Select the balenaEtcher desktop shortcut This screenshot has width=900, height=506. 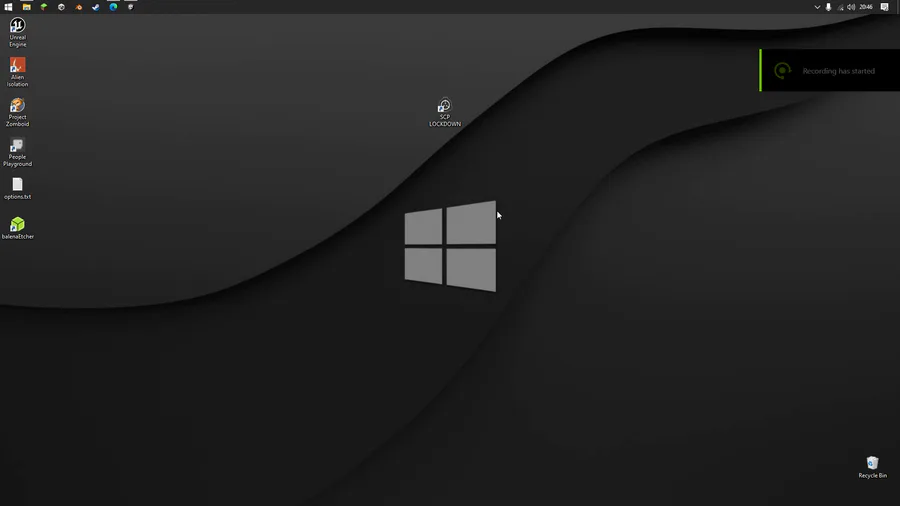[x=18, y=228]
